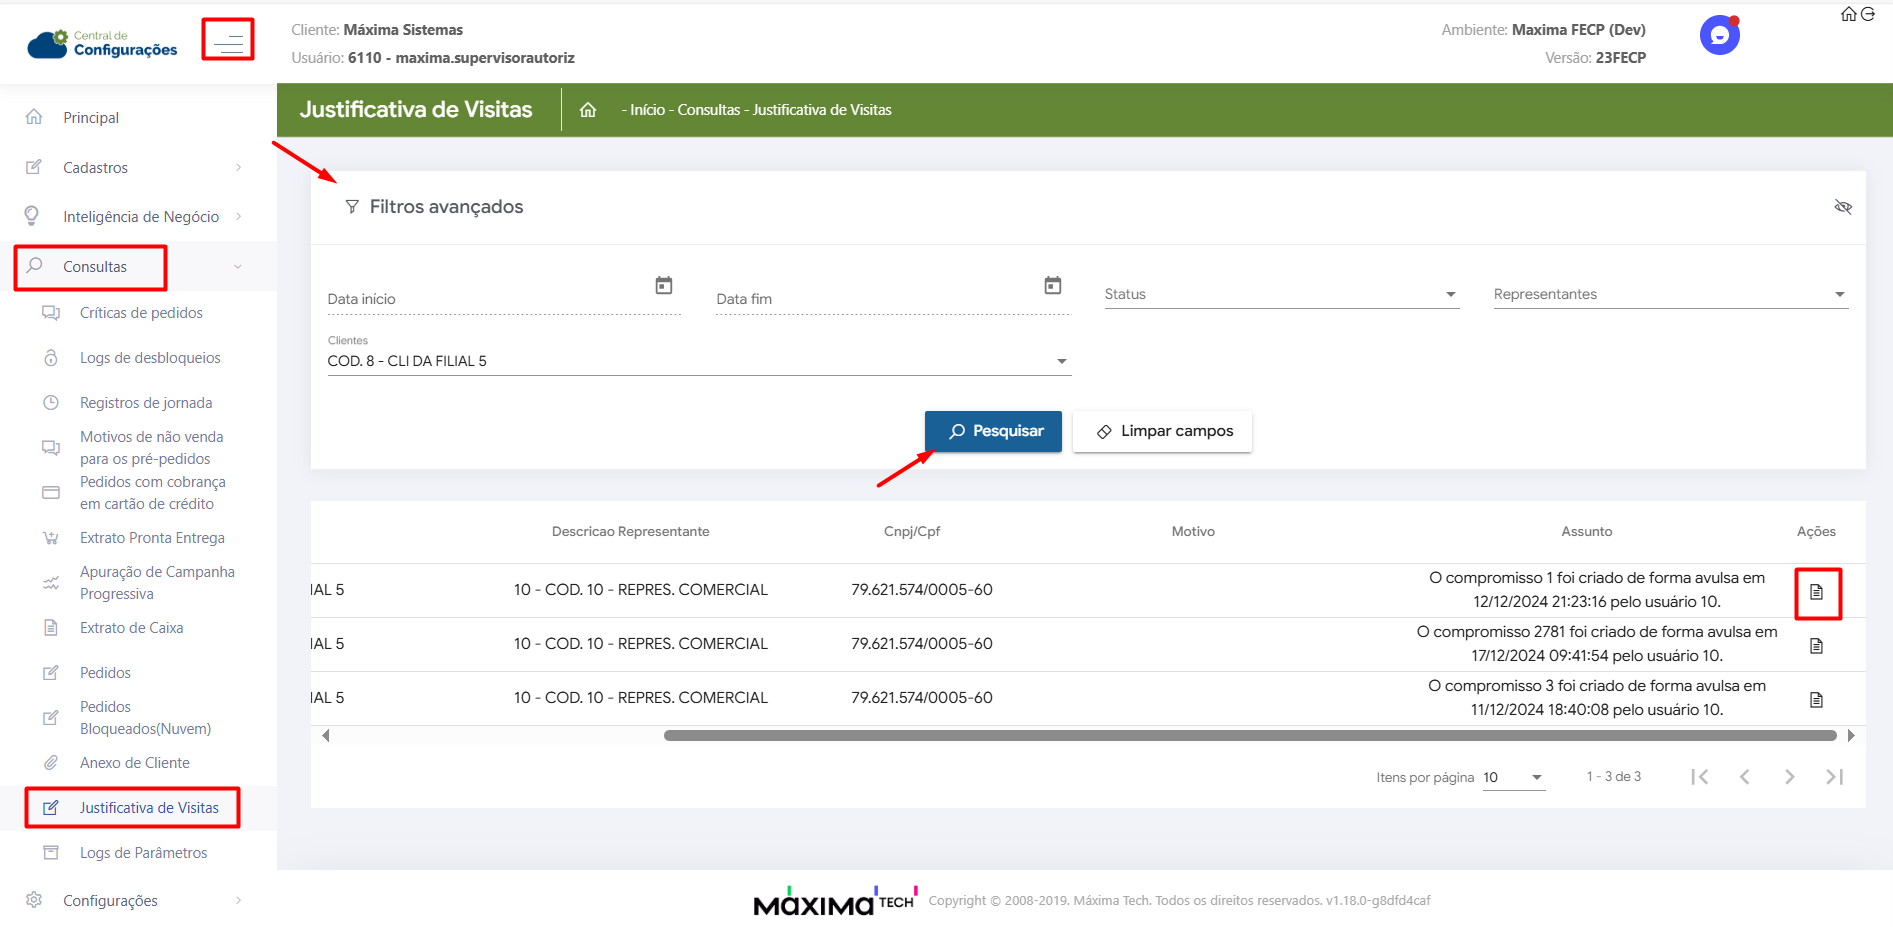Viewport: 1893px width, 927px height.
Task: Open the Data inicio calendar picker
Action: coord(664,286)
